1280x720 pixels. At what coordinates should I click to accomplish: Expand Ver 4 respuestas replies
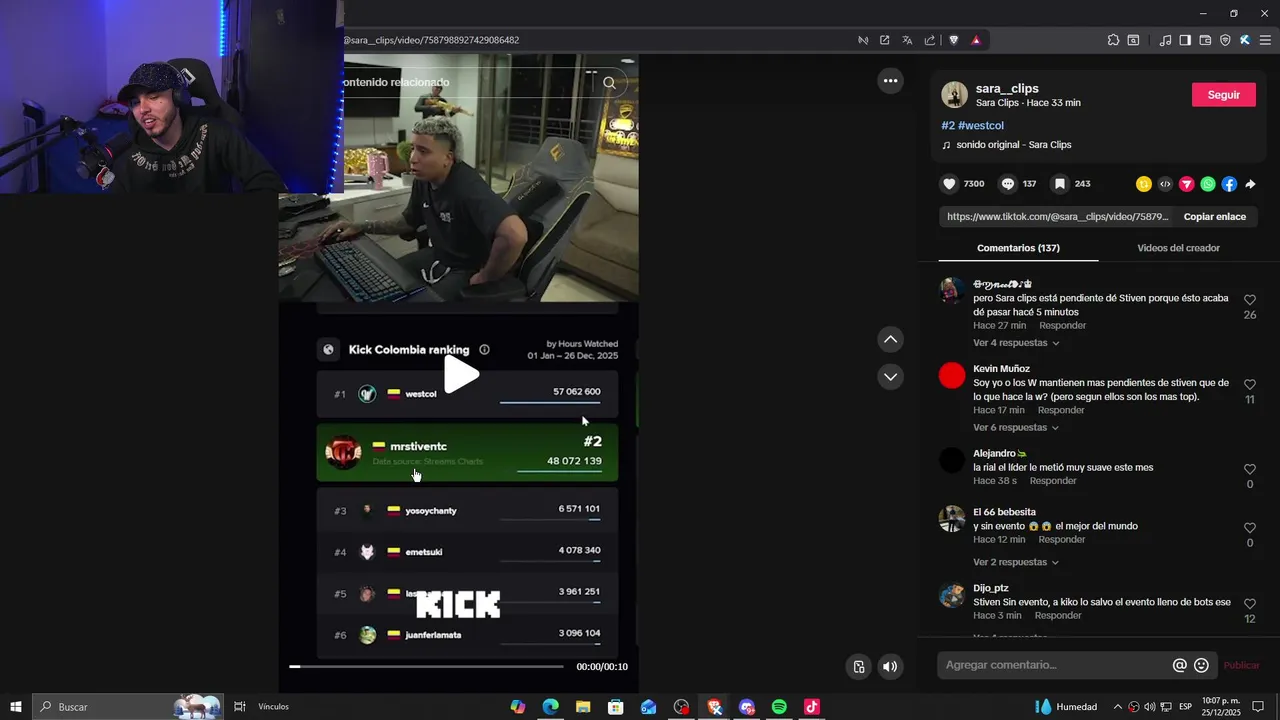(1015, 343)
